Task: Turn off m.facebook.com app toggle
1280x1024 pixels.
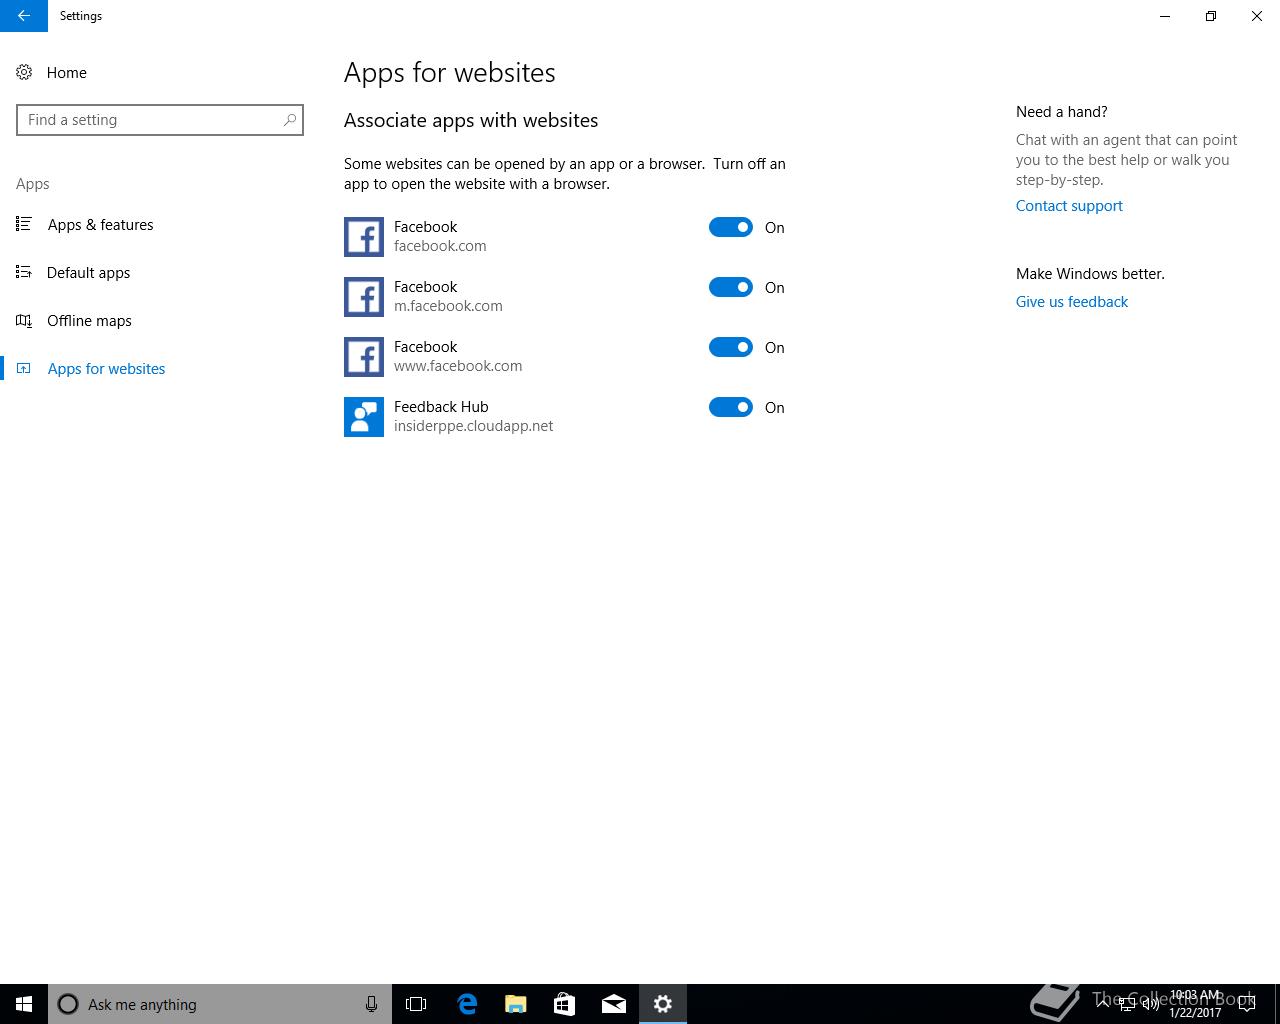Action: pos(731,287)
